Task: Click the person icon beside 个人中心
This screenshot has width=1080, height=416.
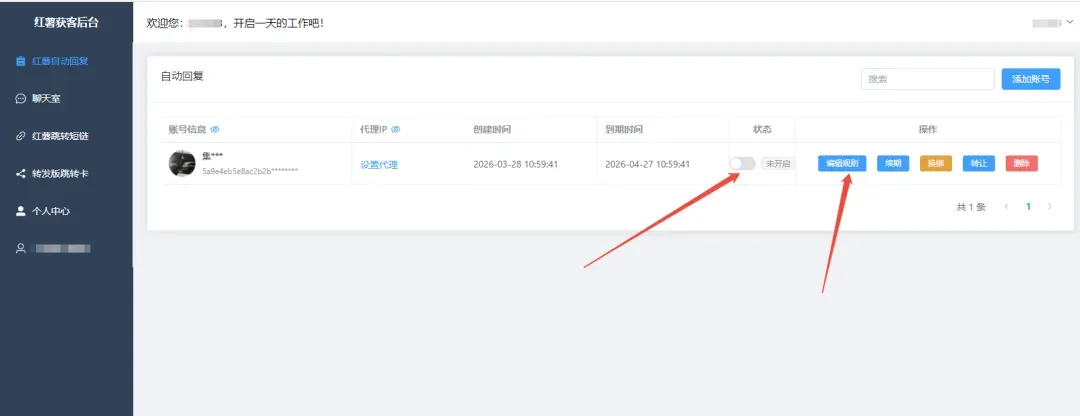Action: pos(21,211)
